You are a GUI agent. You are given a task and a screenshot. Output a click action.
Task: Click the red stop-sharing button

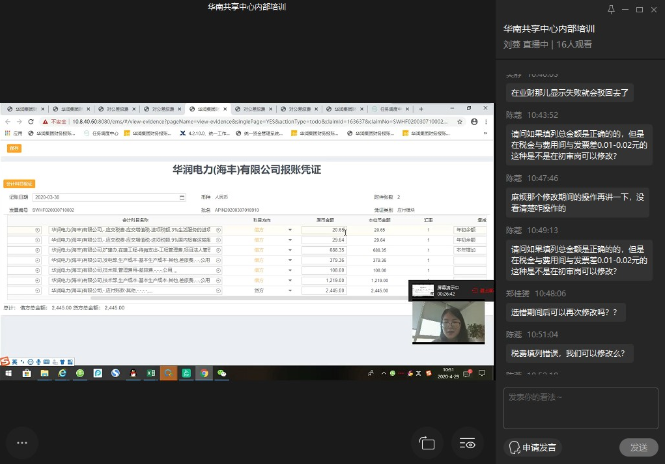tap(483, 291)
